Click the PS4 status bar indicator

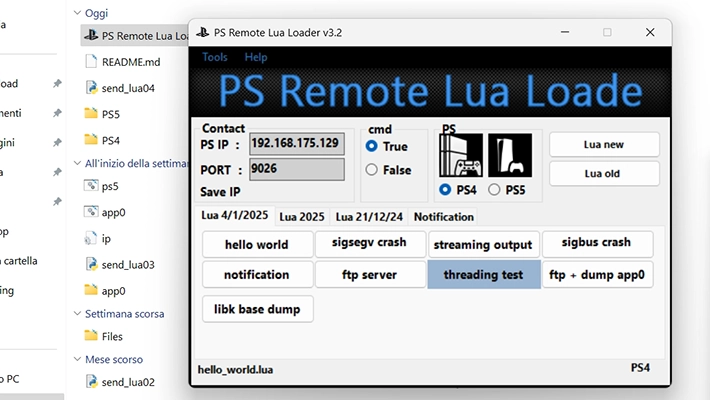[640, 367]
